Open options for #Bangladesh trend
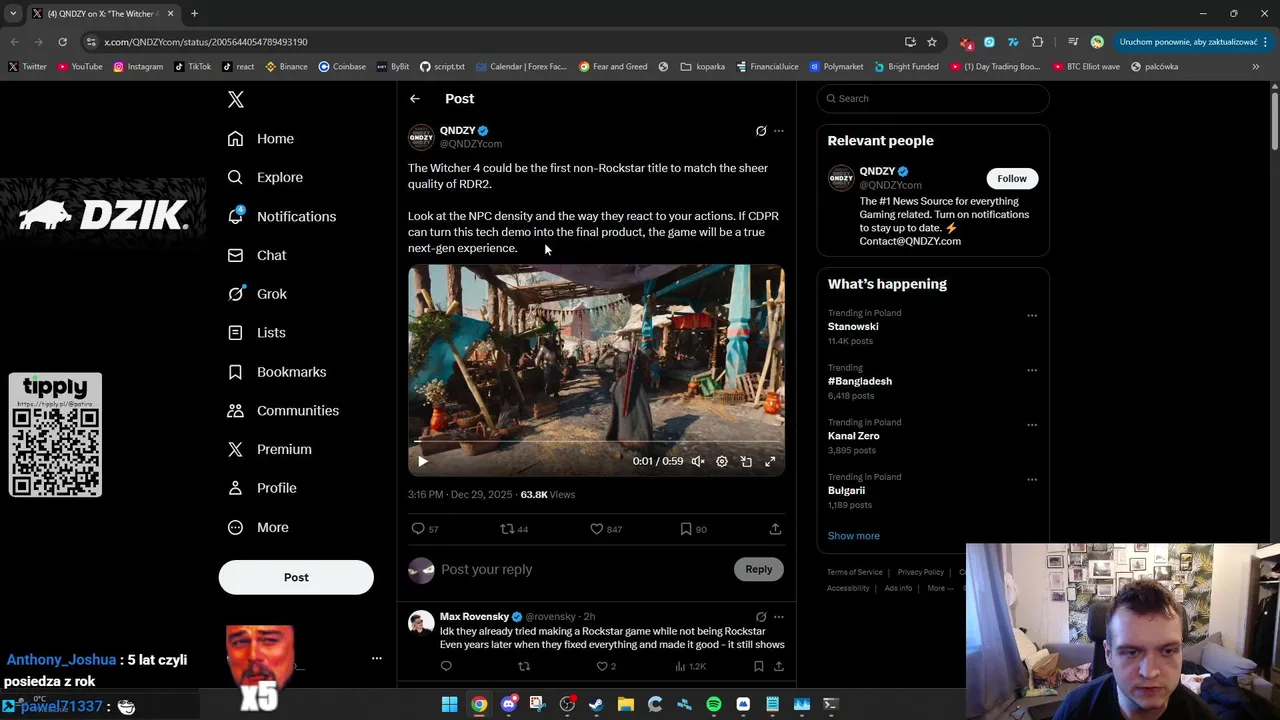Viewport: 1280px width, 720px height. point(1032,370)
